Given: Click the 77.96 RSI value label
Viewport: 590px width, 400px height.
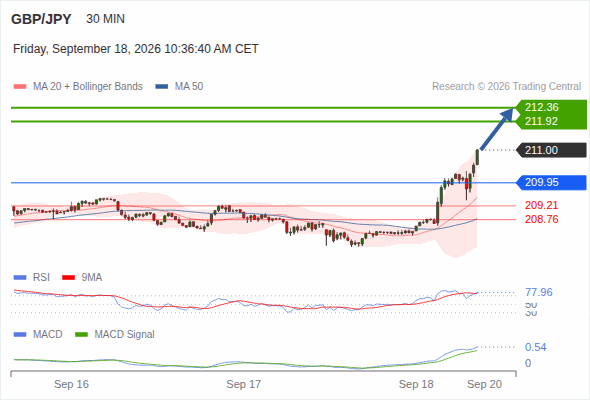Looking at the screenshot, I should point(538,292).
